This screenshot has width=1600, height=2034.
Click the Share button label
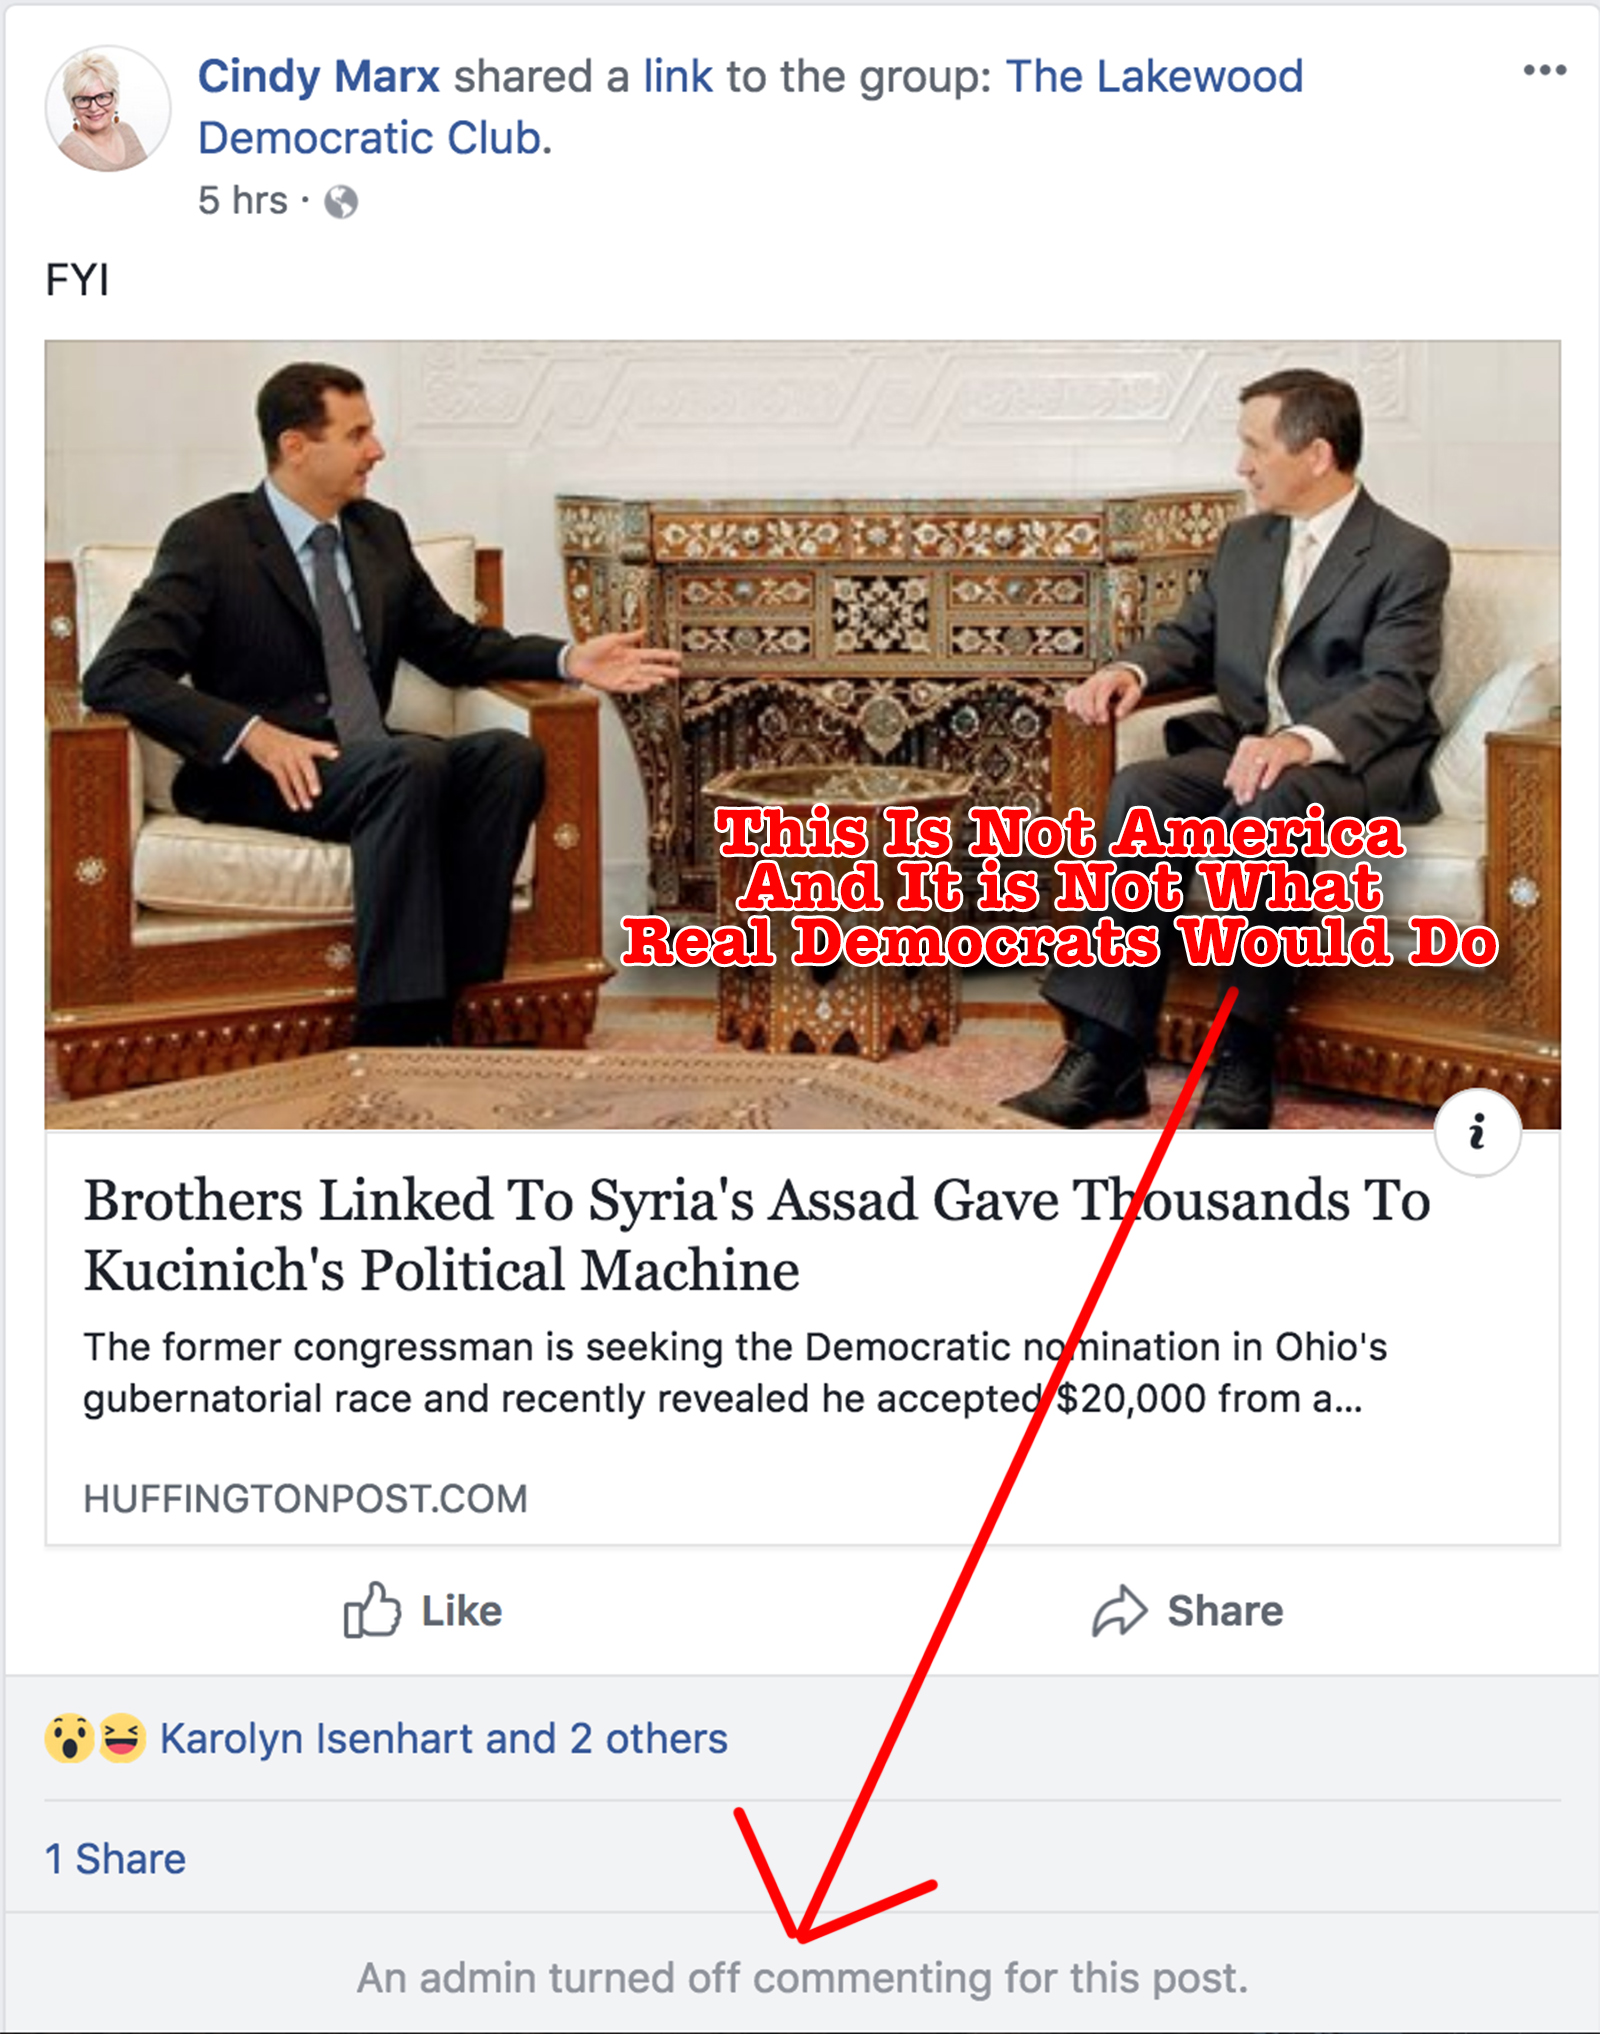[1225, 1611]
